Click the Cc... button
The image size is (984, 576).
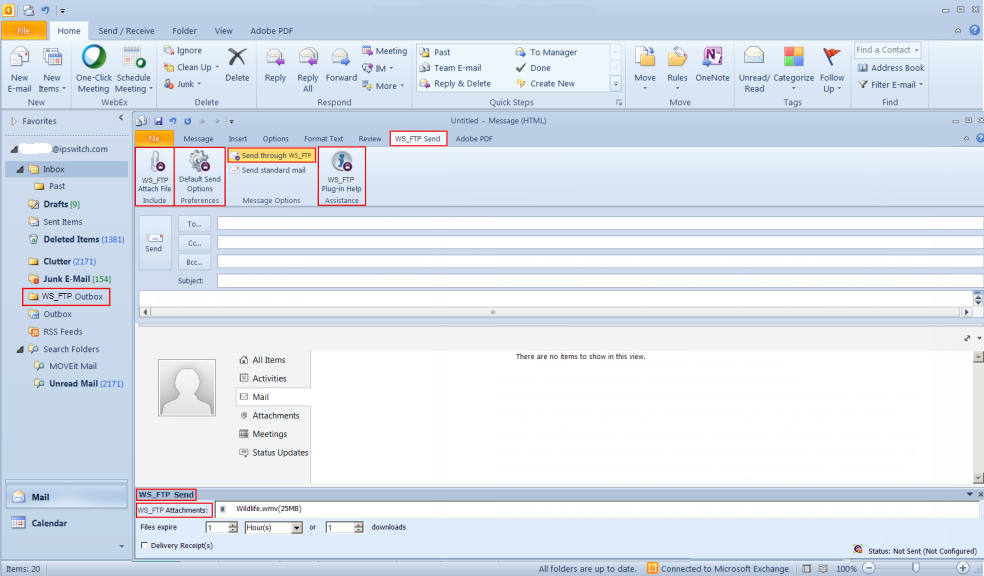point(195,243)
